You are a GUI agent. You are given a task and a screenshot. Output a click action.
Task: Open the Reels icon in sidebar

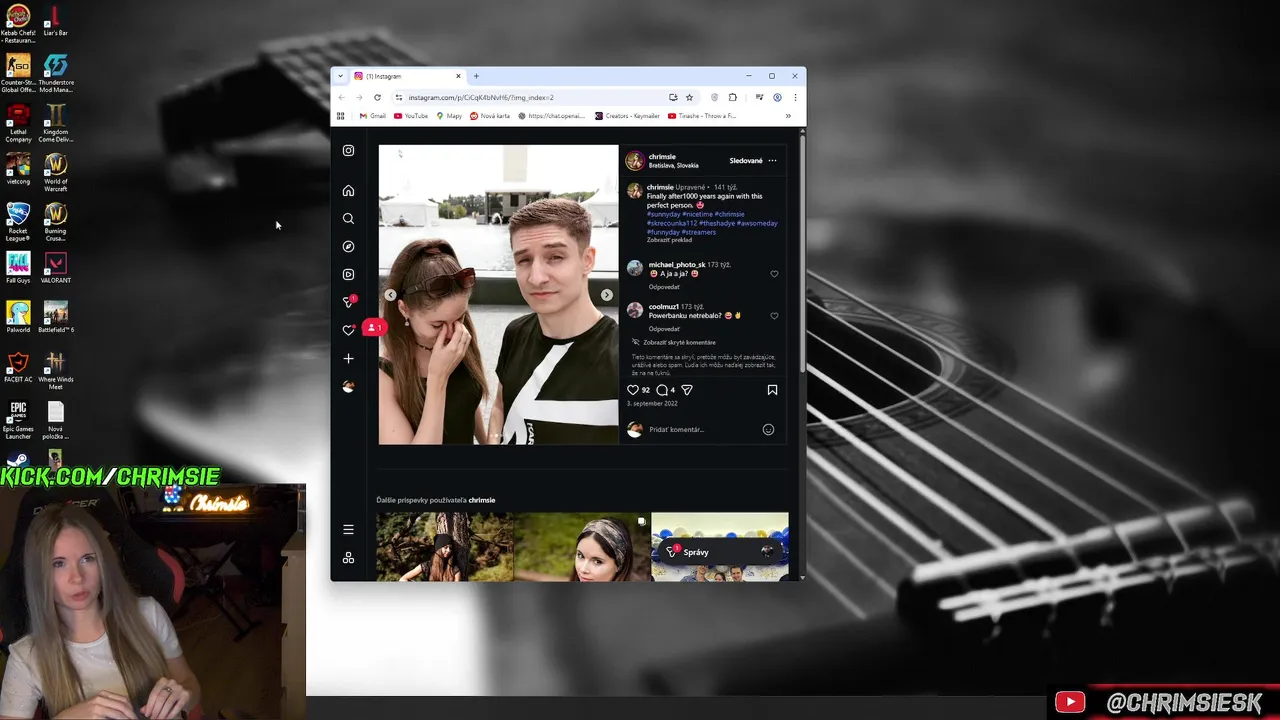(348, 274)
